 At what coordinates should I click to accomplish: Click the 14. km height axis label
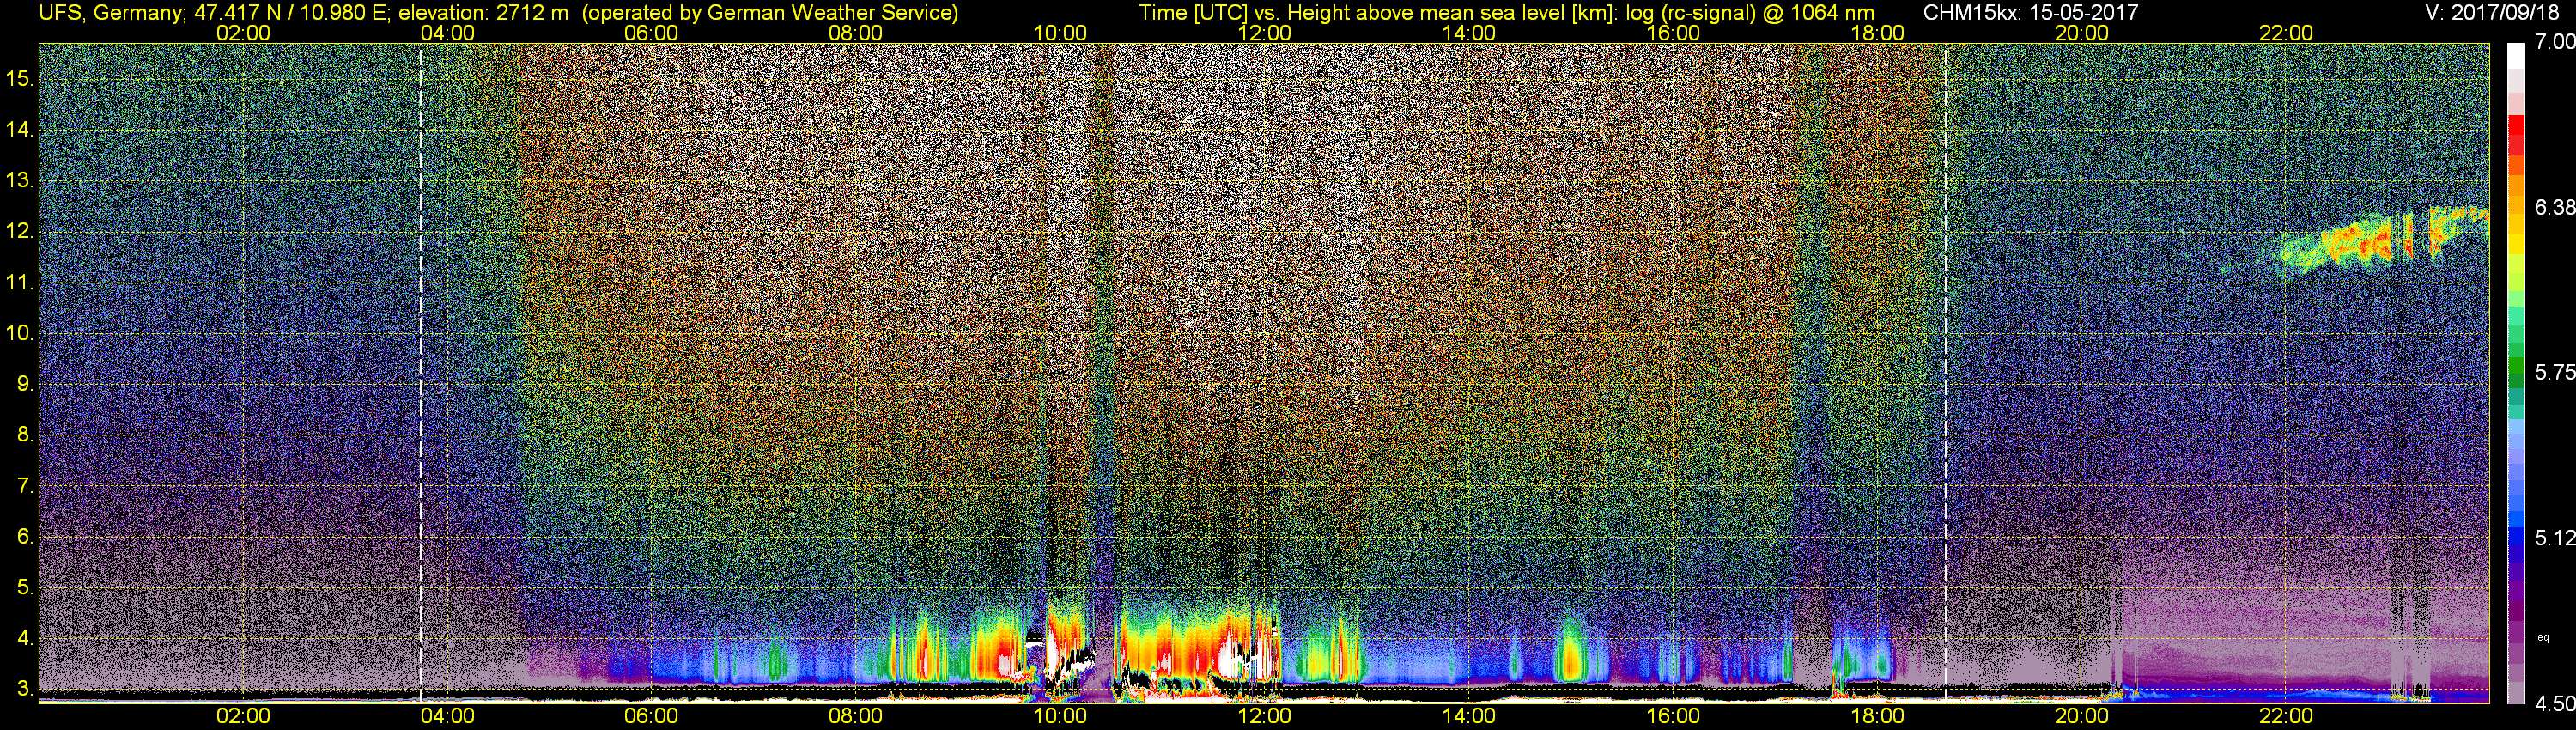[20, 130]
